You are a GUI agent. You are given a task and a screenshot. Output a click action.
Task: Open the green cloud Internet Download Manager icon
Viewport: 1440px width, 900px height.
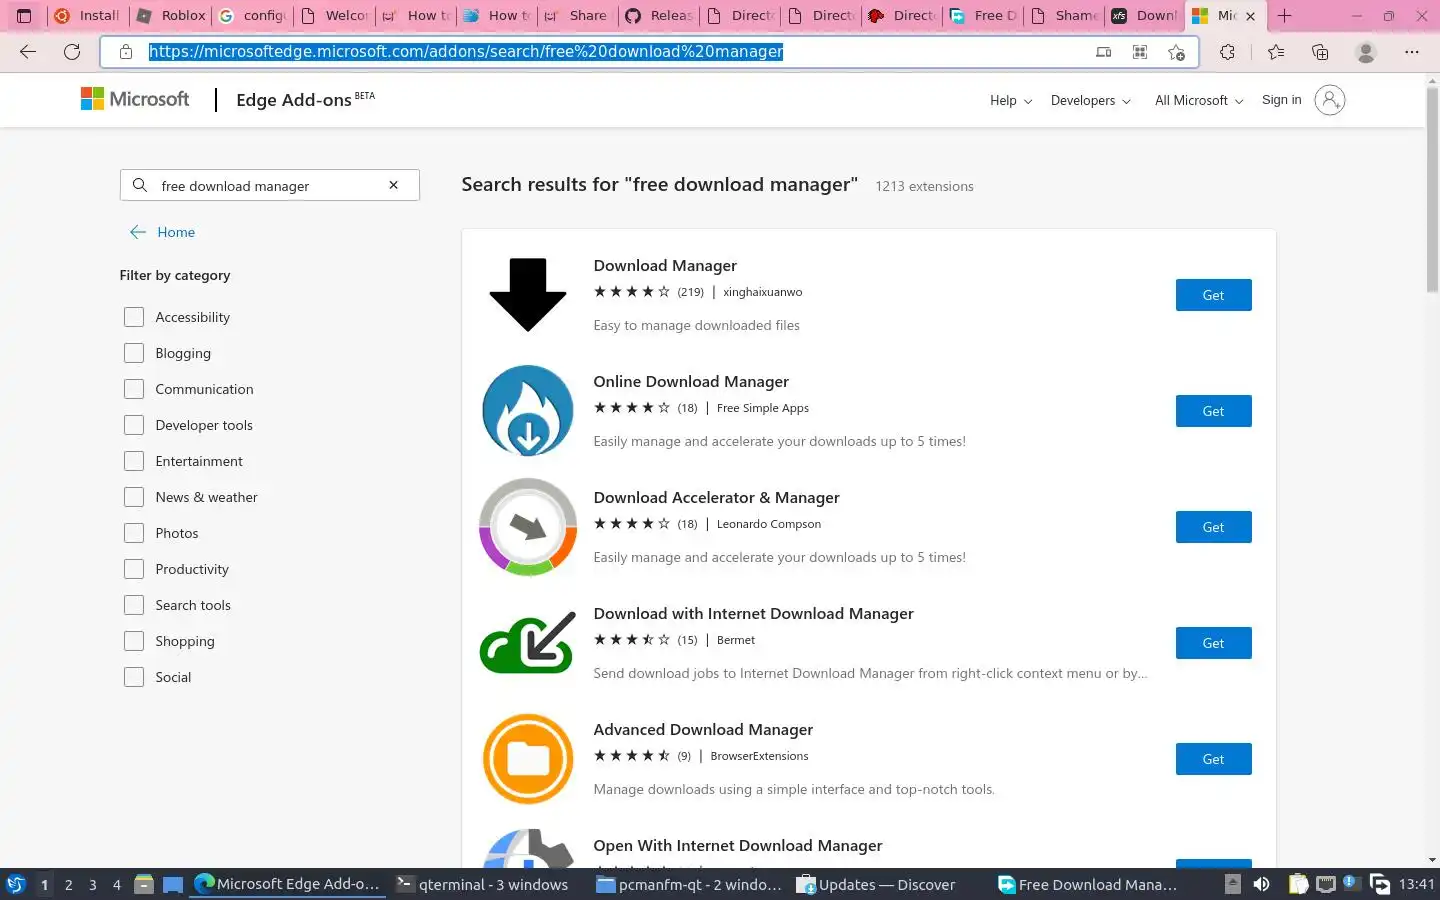tap(528, 643)
